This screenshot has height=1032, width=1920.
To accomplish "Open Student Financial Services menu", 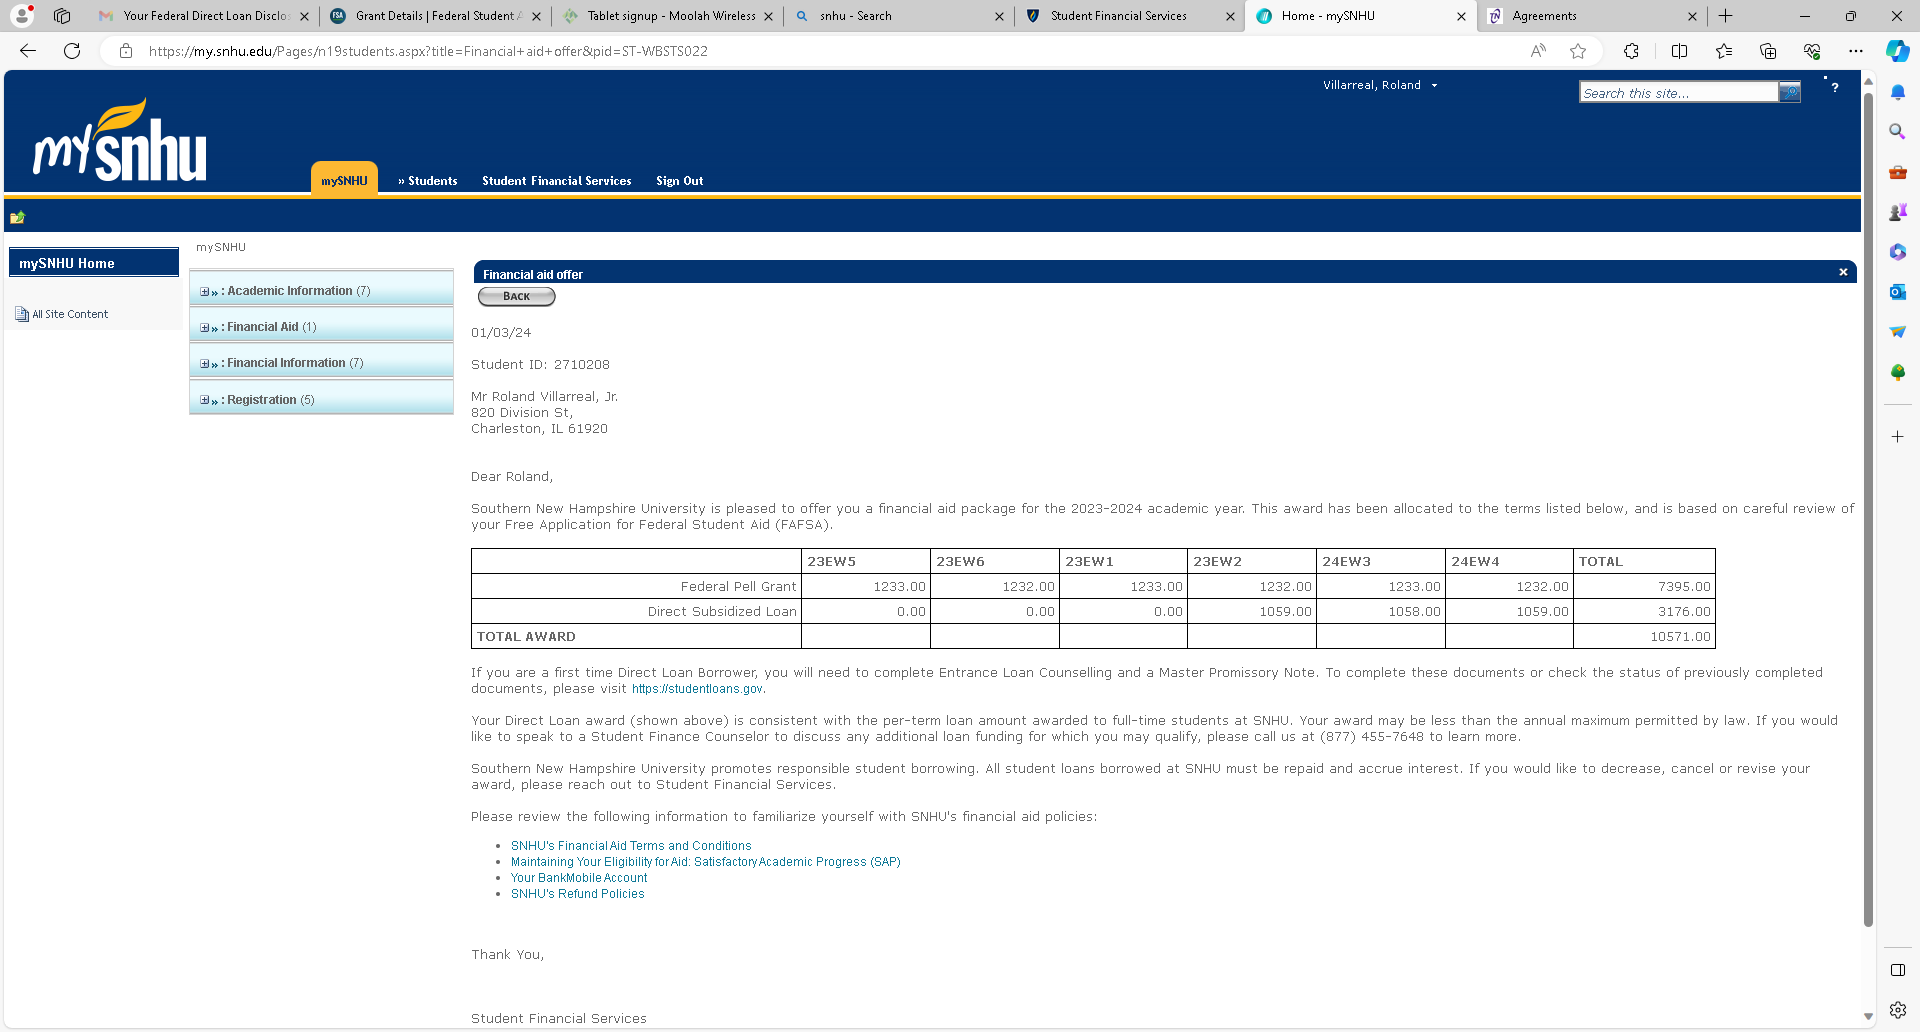I will click(x=557, y=181).
